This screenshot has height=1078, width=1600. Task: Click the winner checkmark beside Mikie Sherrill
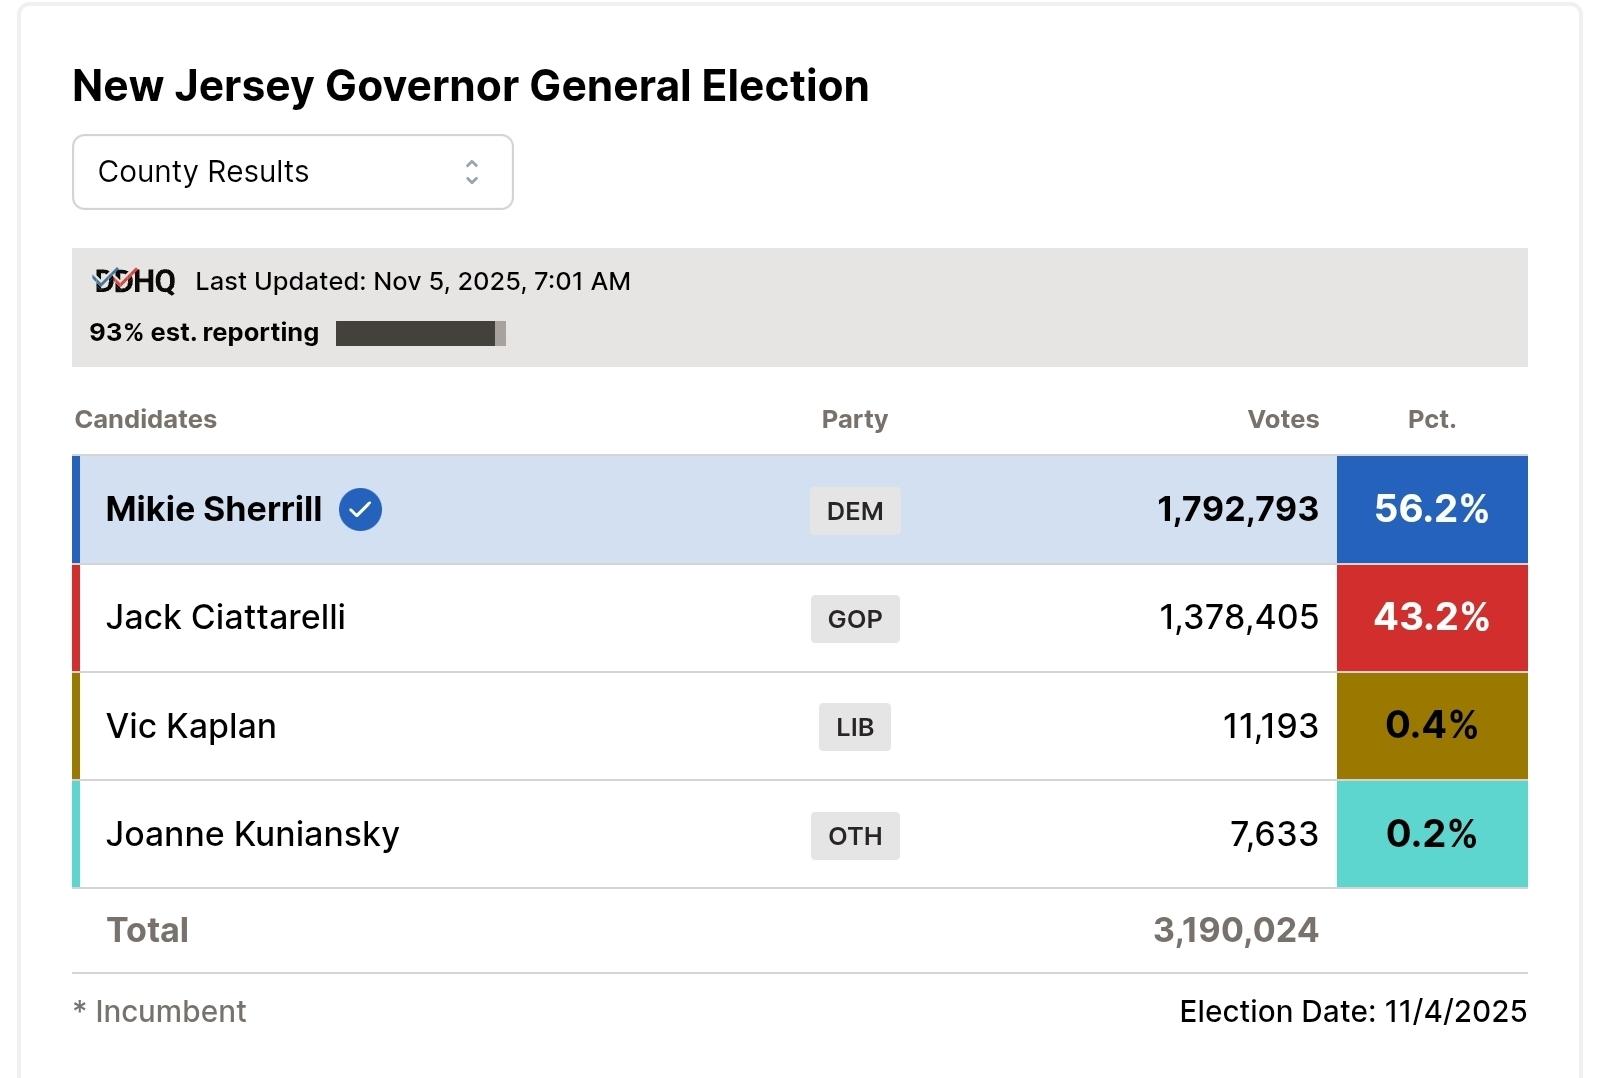pyautogui.click(x=360, y=509)
